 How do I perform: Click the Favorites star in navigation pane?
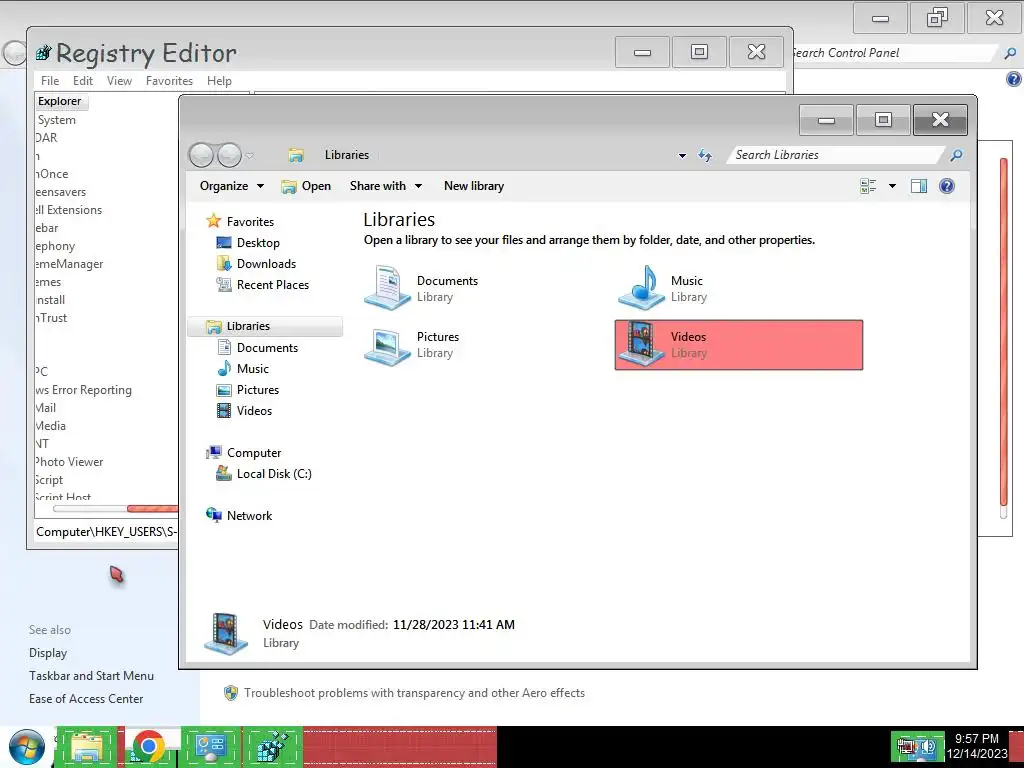[214, 221]
